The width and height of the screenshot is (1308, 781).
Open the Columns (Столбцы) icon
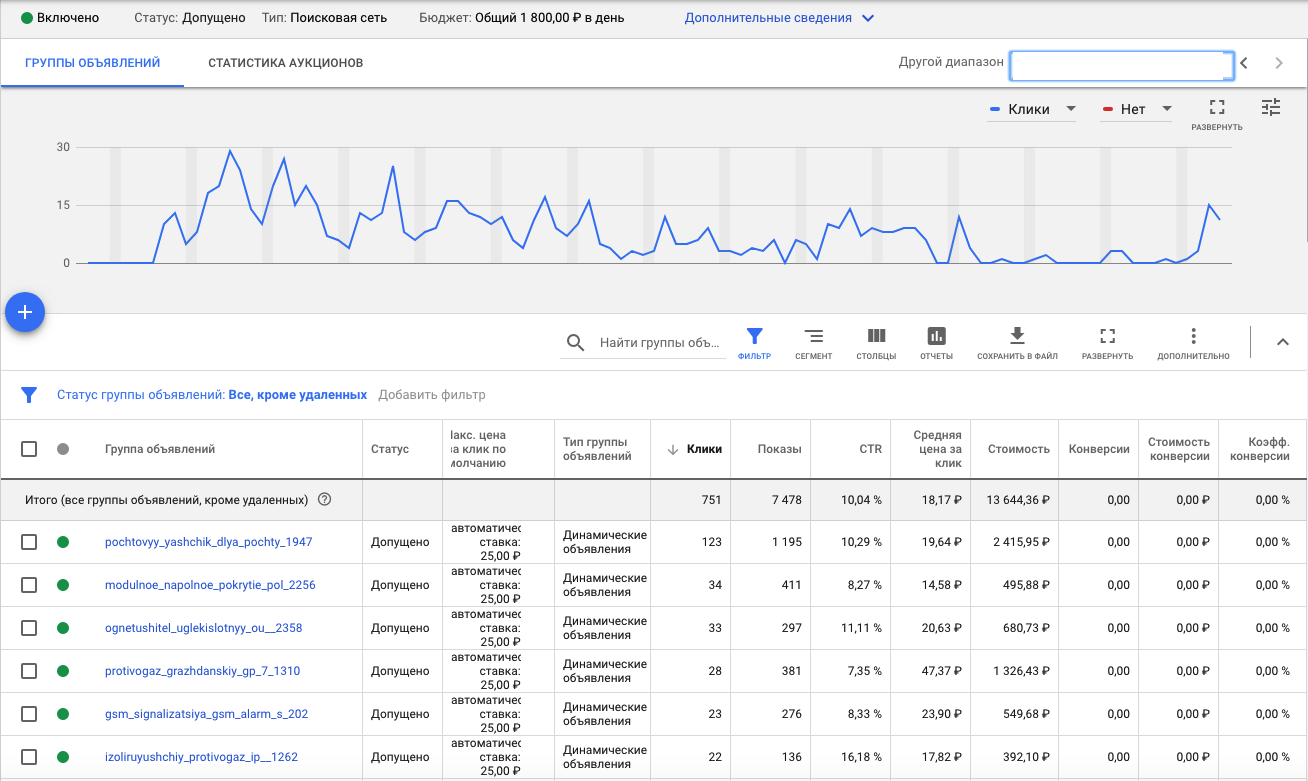click(x=876, y=336)
